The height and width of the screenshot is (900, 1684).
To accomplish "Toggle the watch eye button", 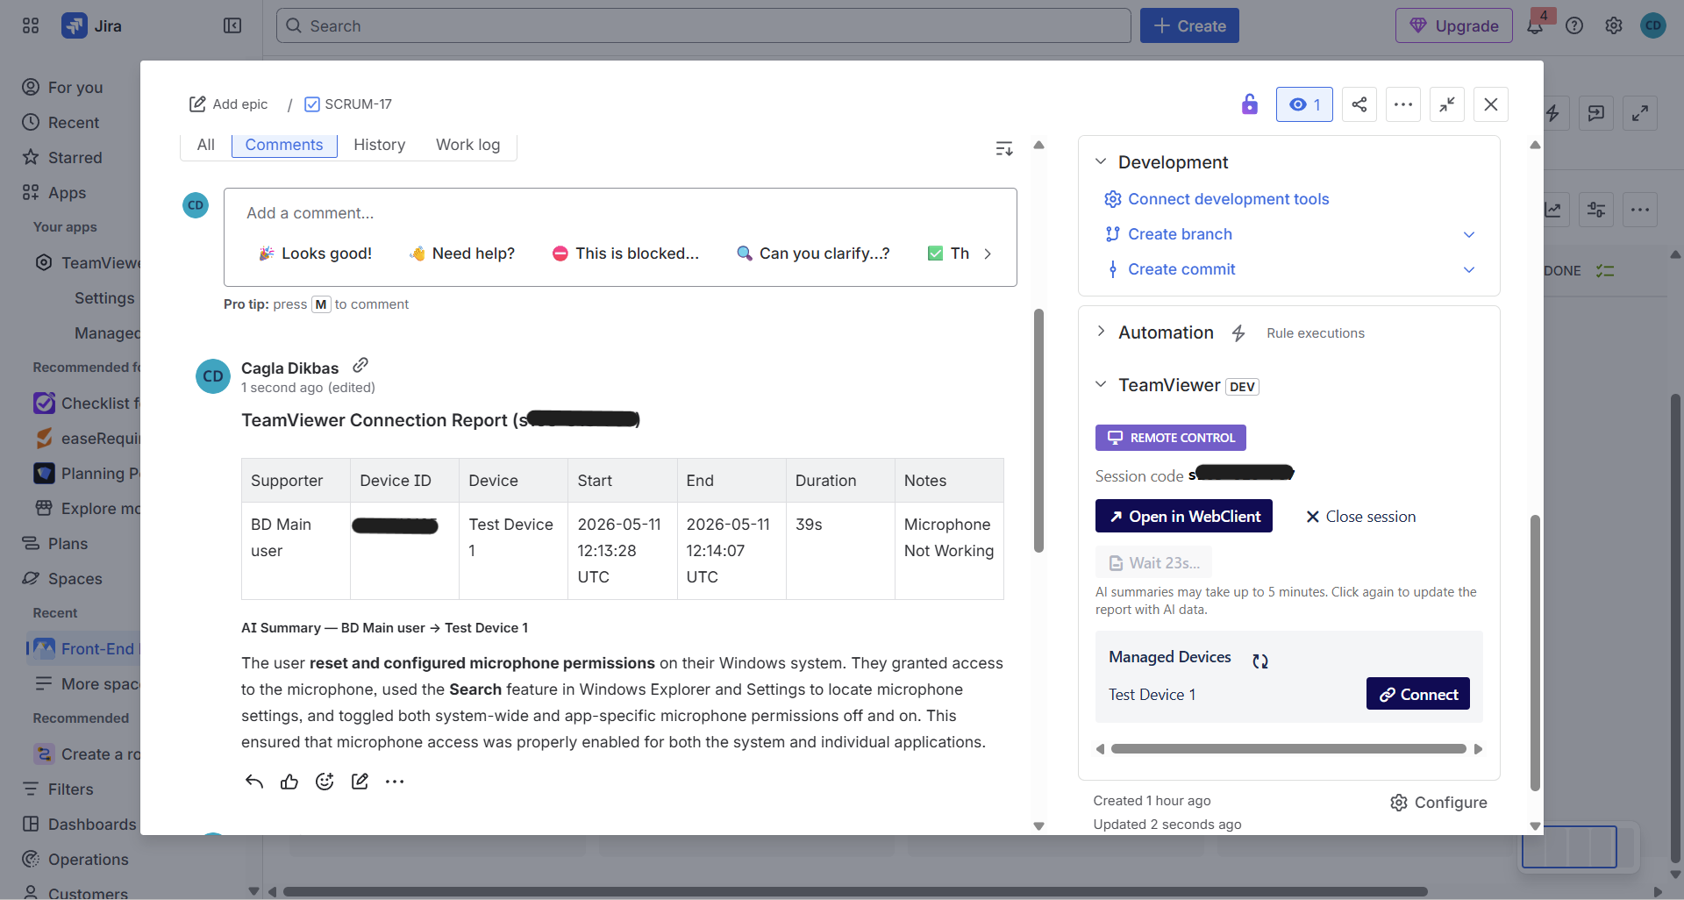I will (x=1304, y=104).
